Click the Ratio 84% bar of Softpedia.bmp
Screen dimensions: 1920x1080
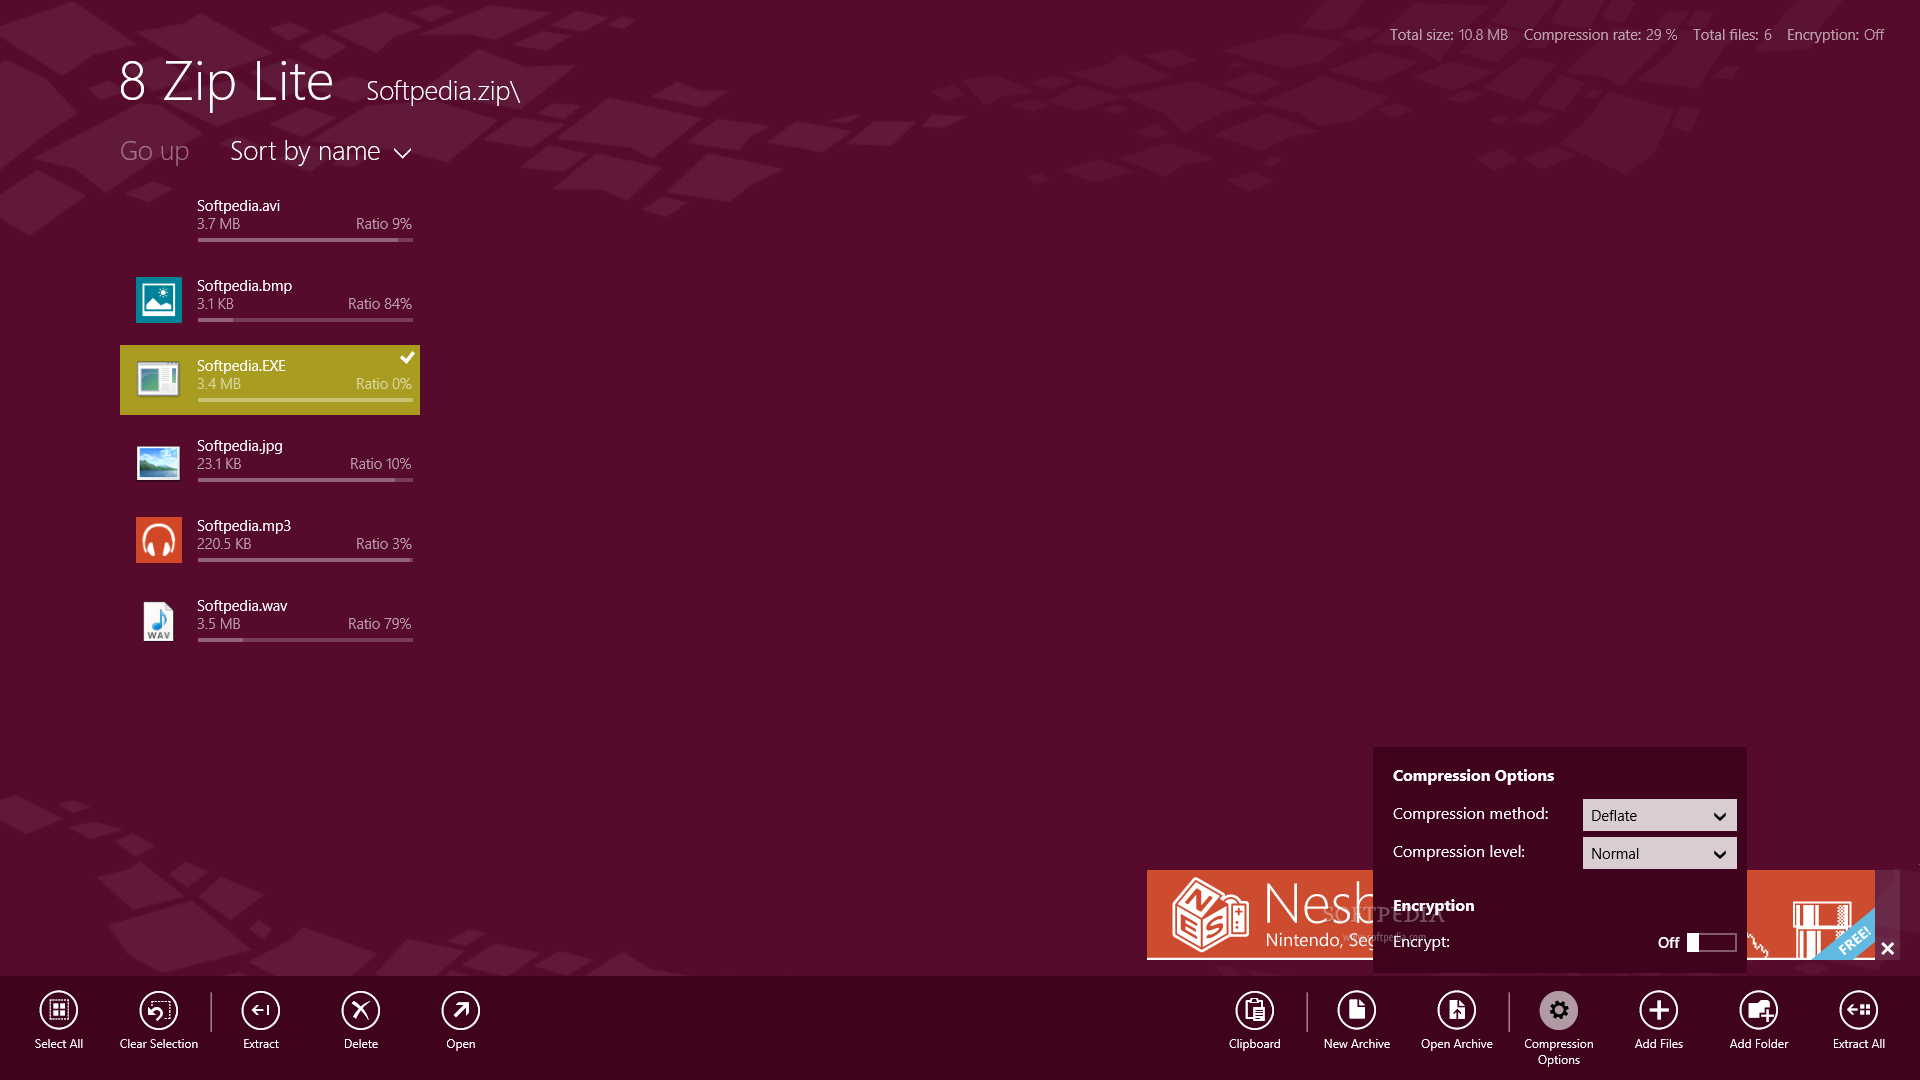click(x=305, y=320)
